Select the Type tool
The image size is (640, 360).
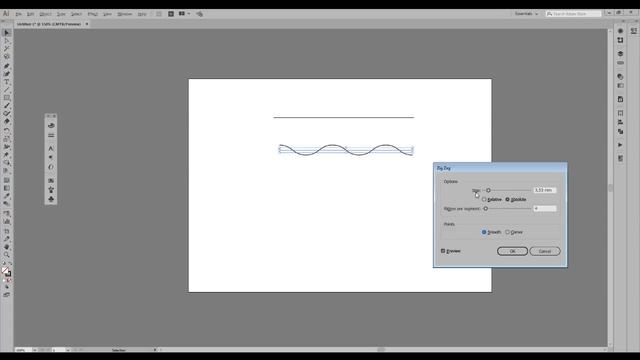(x=7, y=82)
